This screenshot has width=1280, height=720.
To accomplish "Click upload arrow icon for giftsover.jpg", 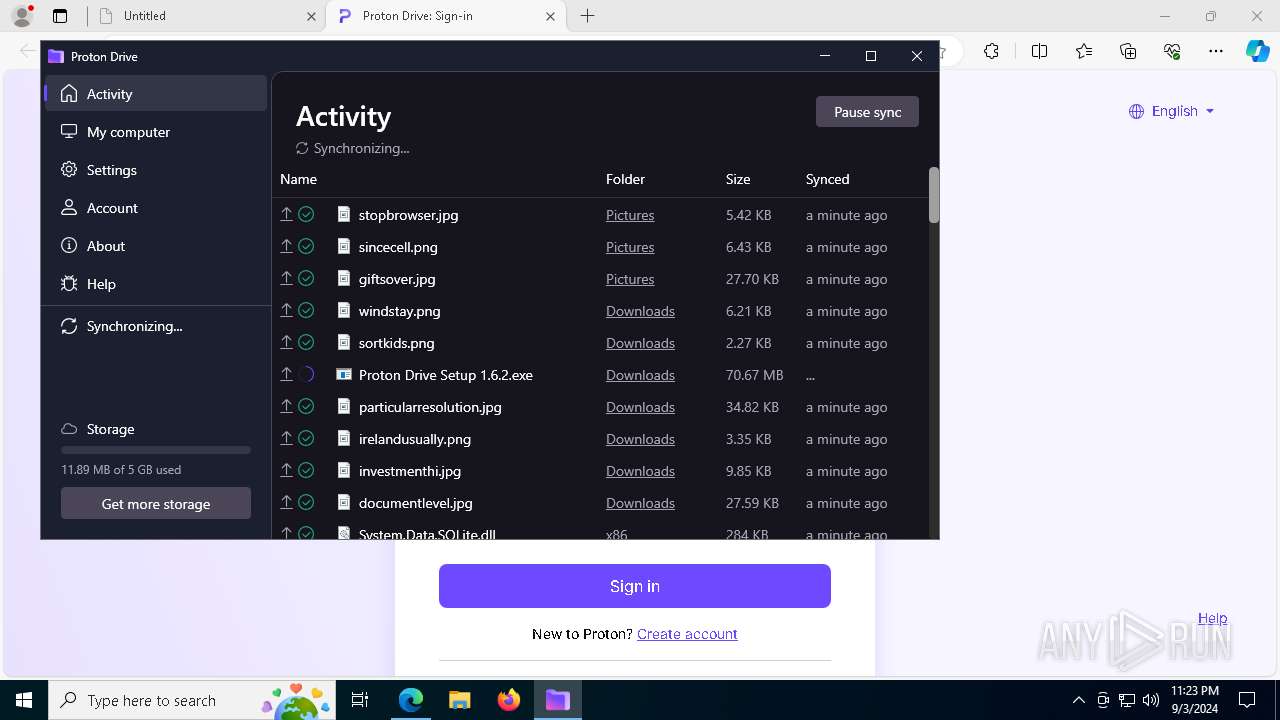I will tap(286, 278).
